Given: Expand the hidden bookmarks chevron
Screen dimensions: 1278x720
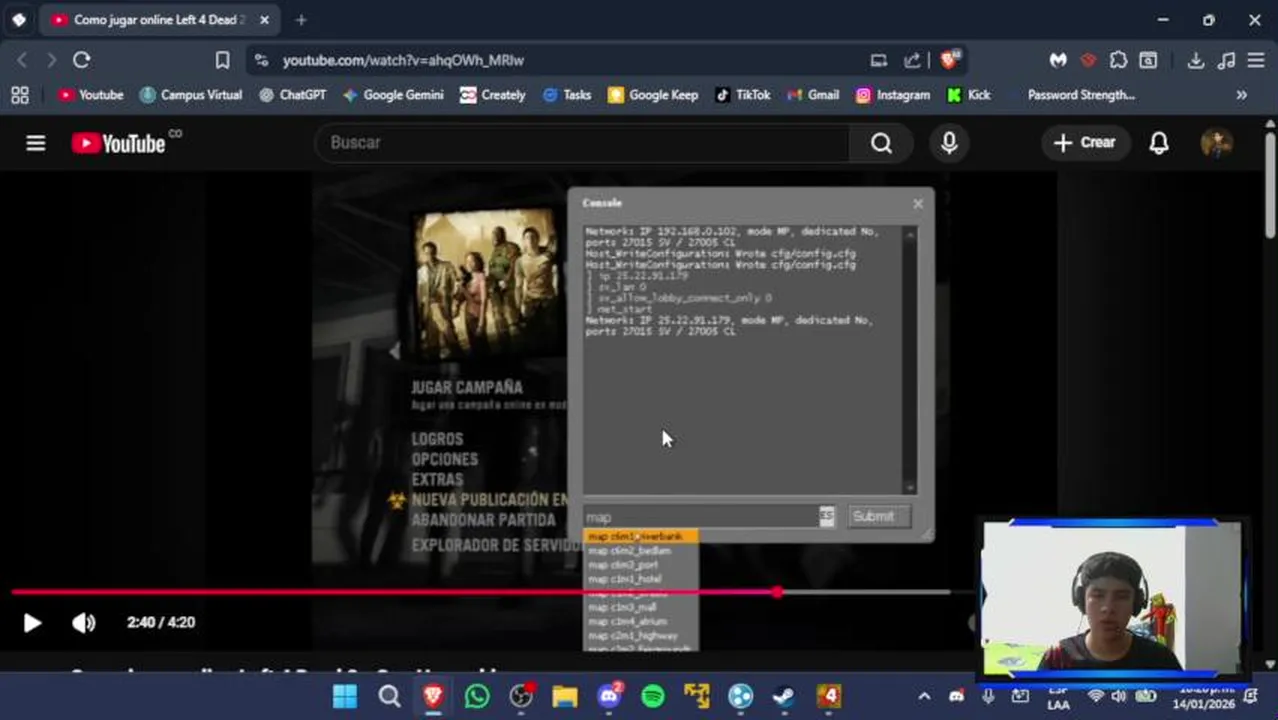Looking at the screenshot, I should coord(1241,95).
